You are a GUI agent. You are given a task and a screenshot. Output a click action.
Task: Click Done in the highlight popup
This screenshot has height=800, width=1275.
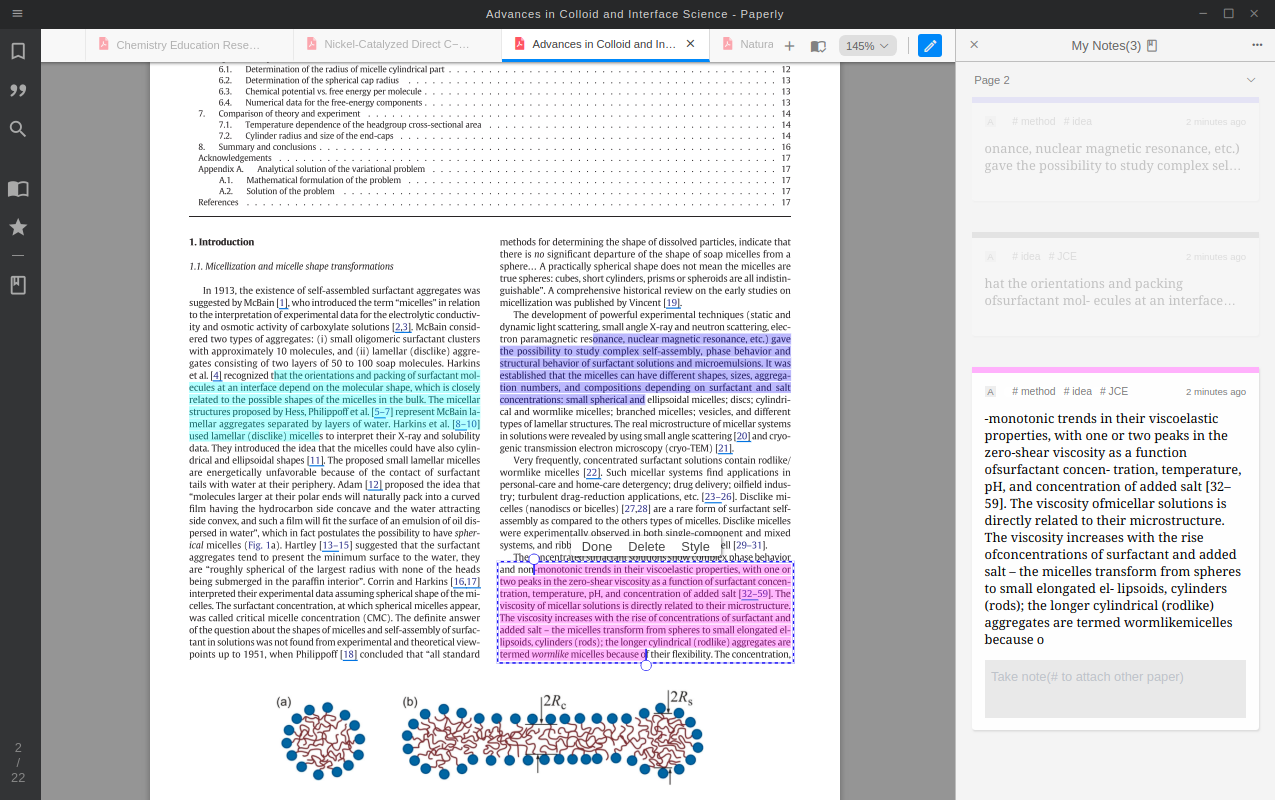(597, 547)
